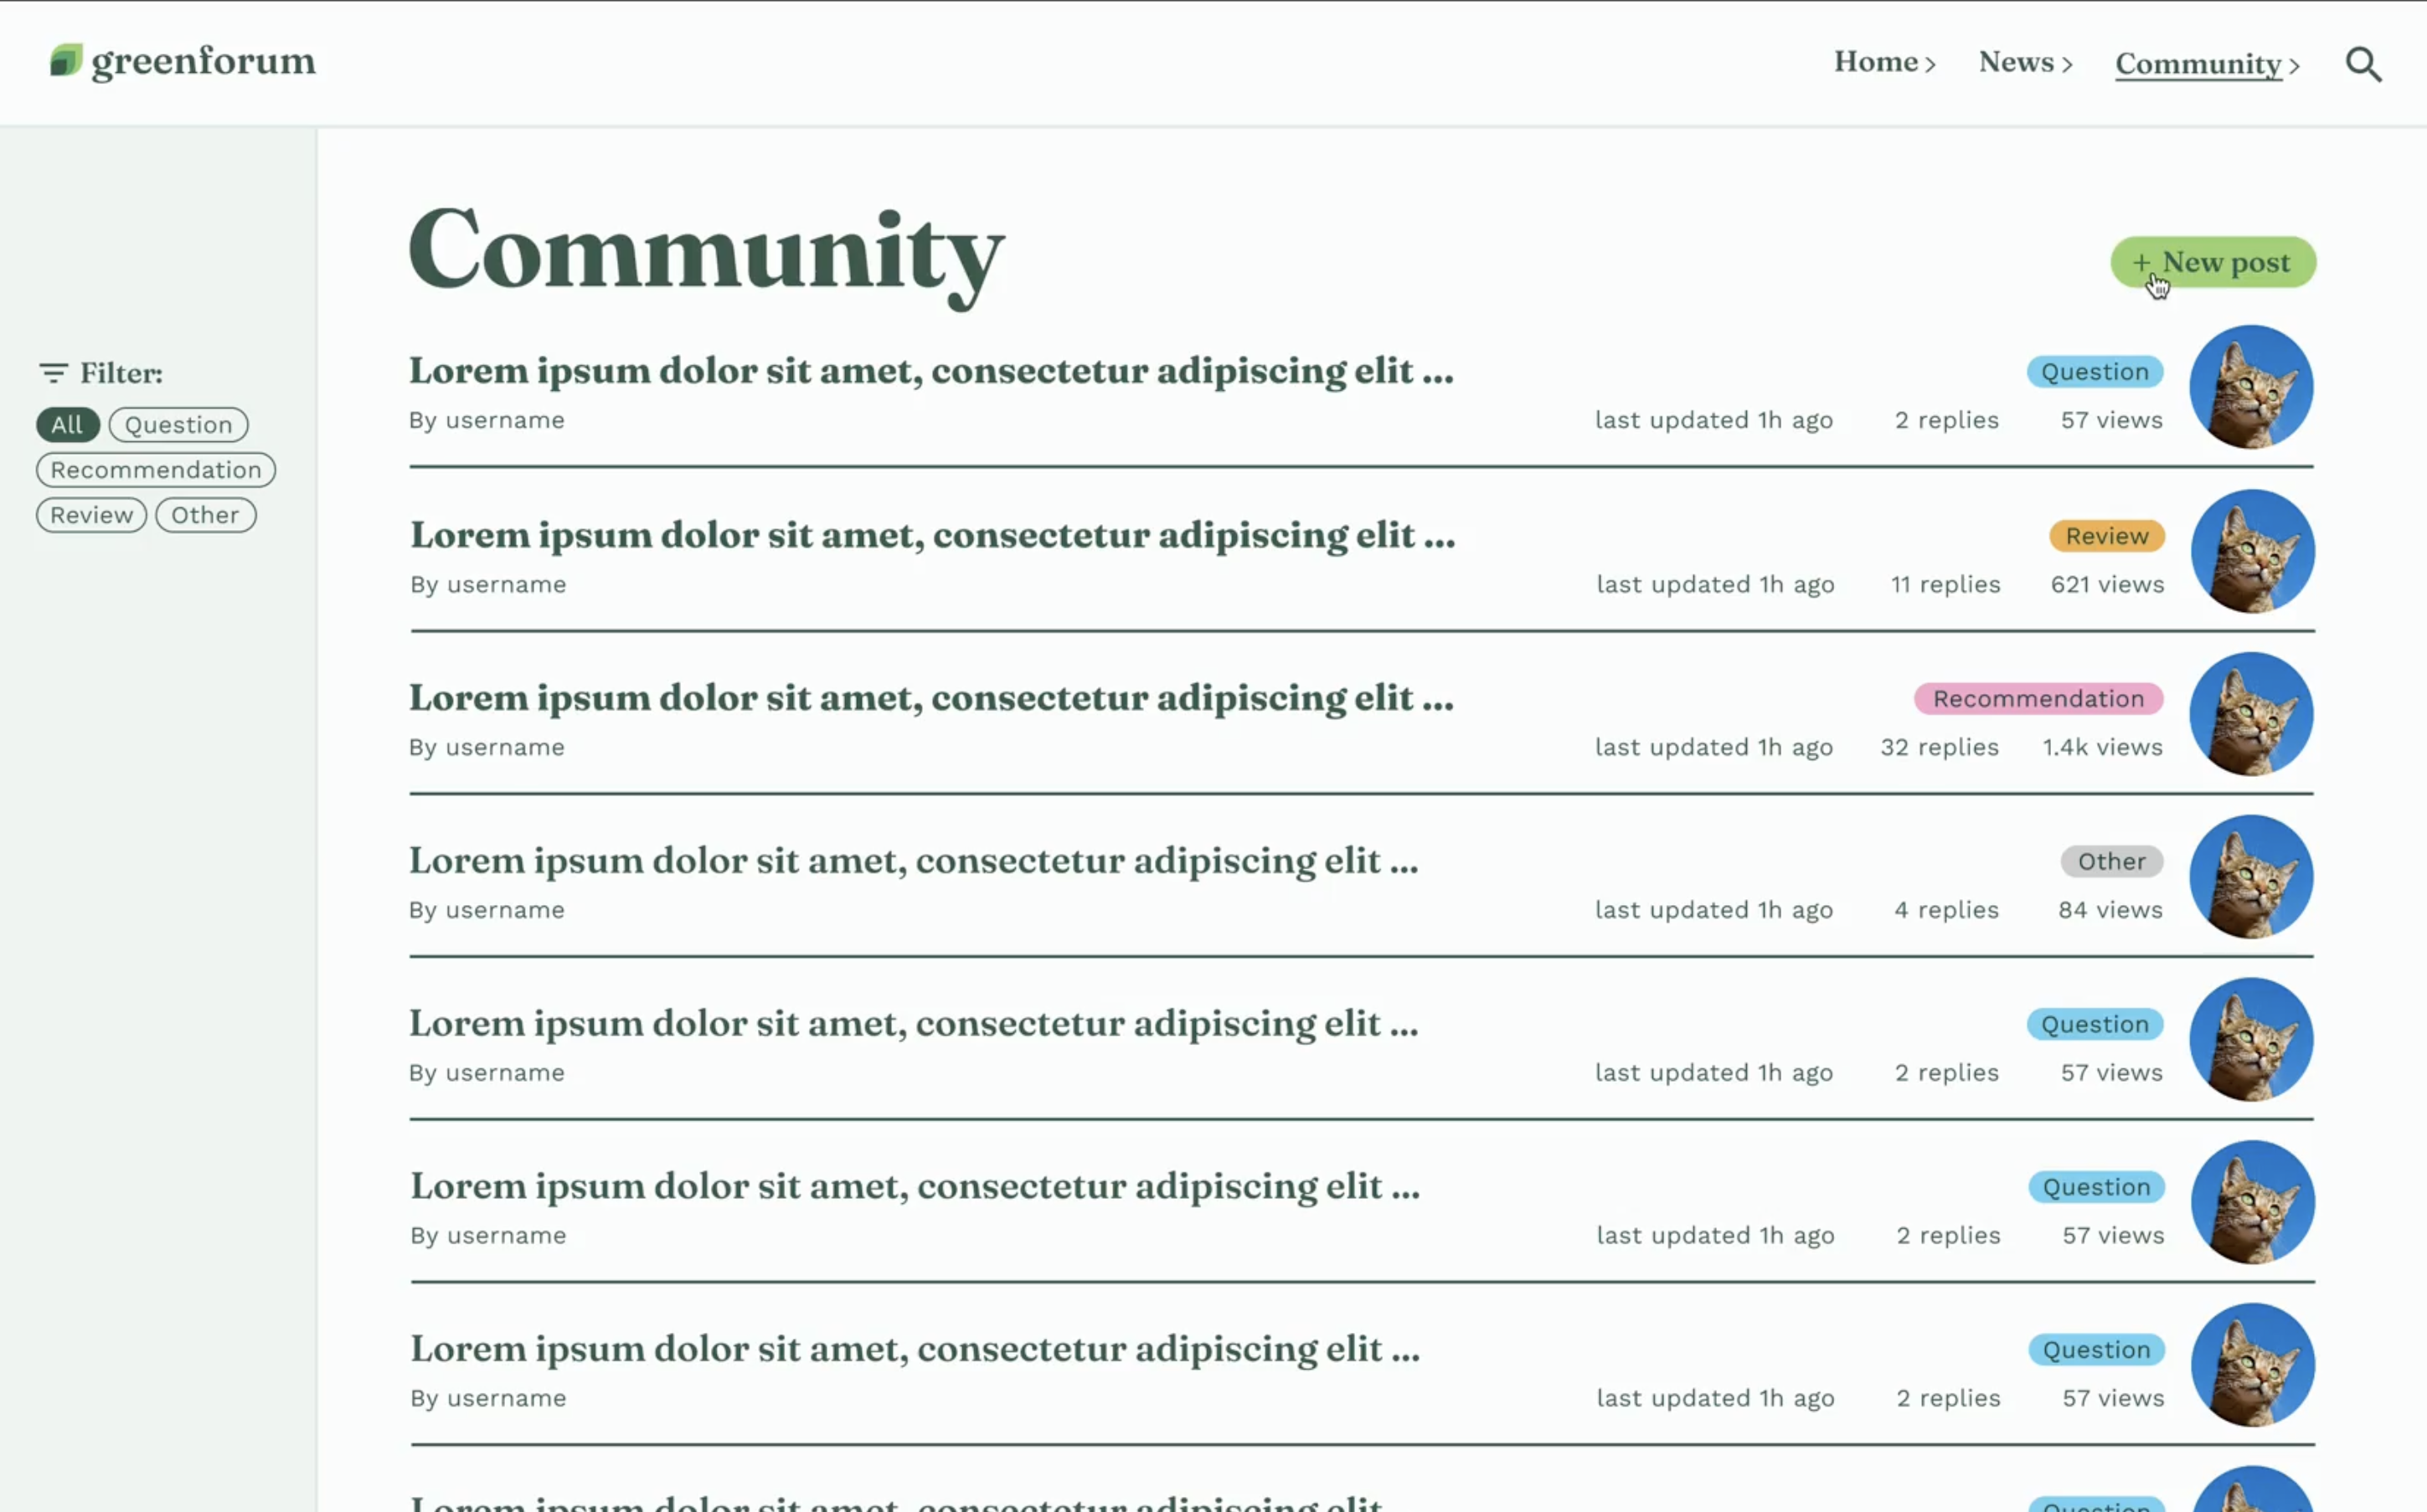Click avatar beside the Other post
The image size is (2427, 1512).
[x=2251, y=877]
